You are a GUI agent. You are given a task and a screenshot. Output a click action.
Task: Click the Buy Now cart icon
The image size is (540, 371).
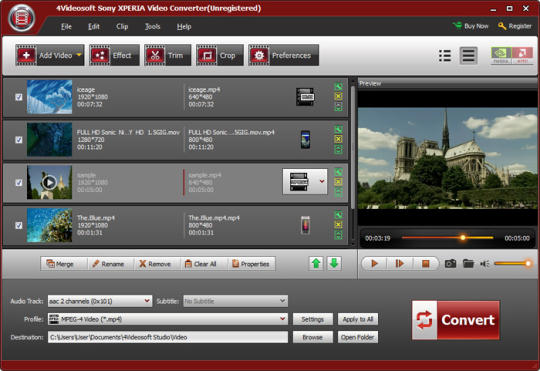pos(457,25)
